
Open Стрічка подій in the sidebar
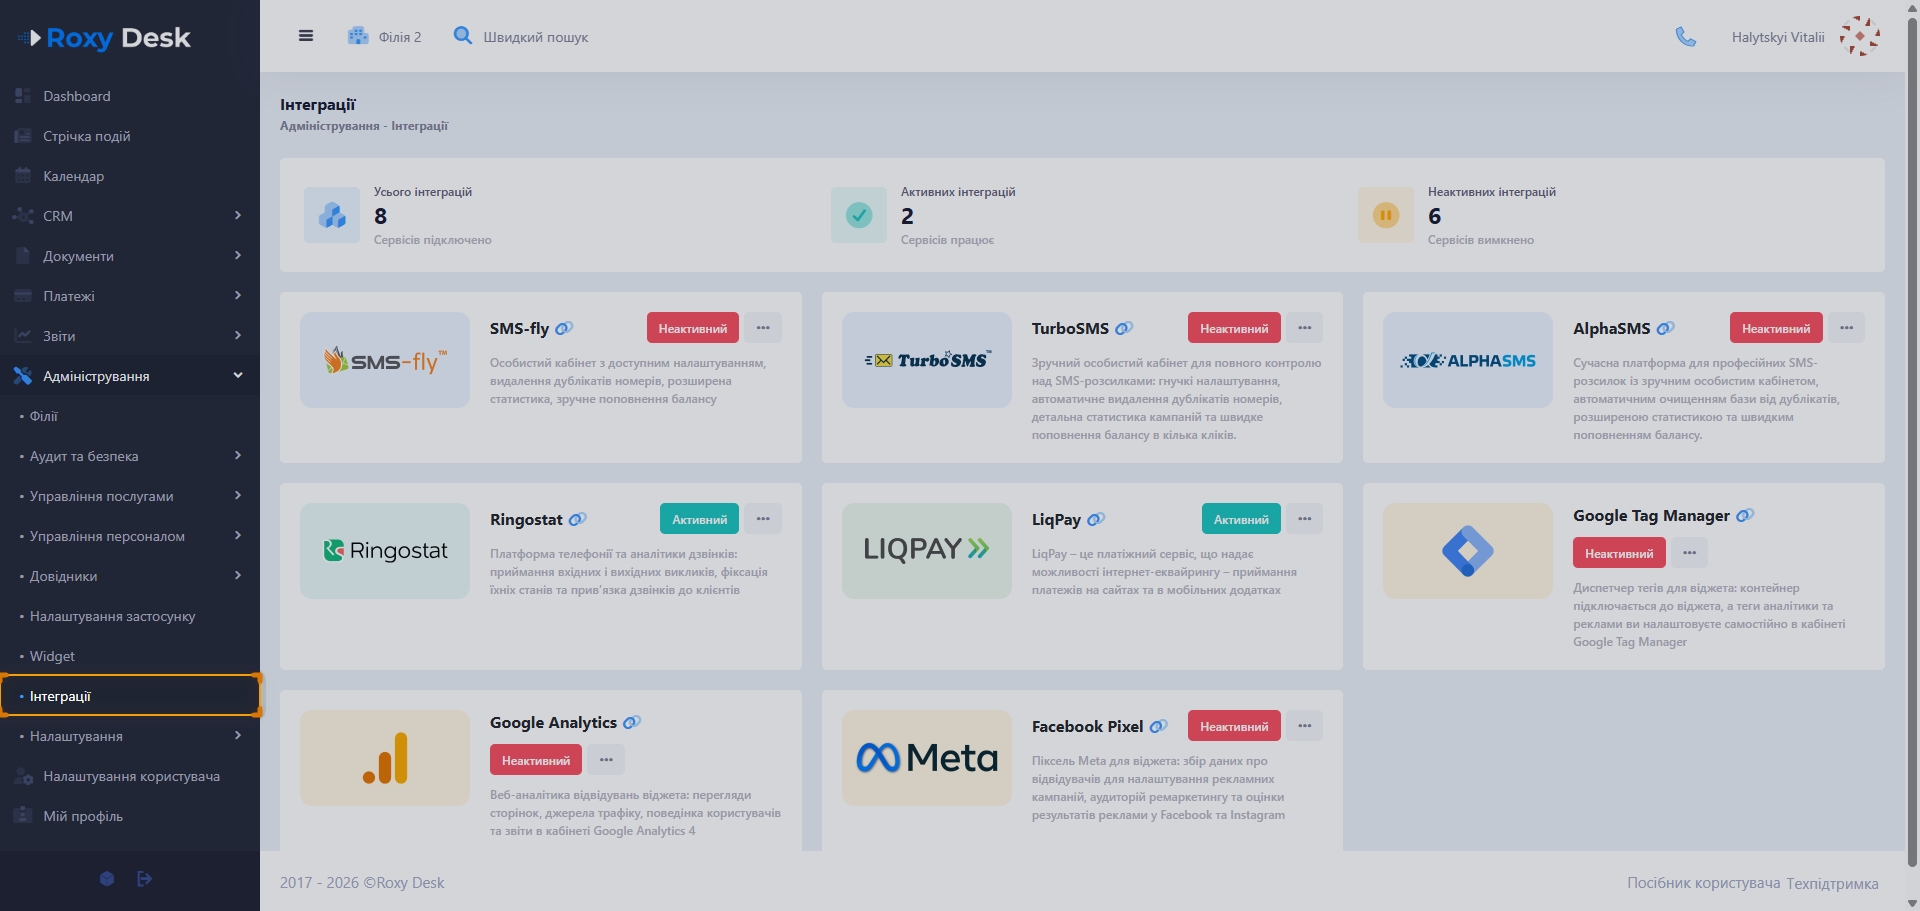tap(130, 136)
